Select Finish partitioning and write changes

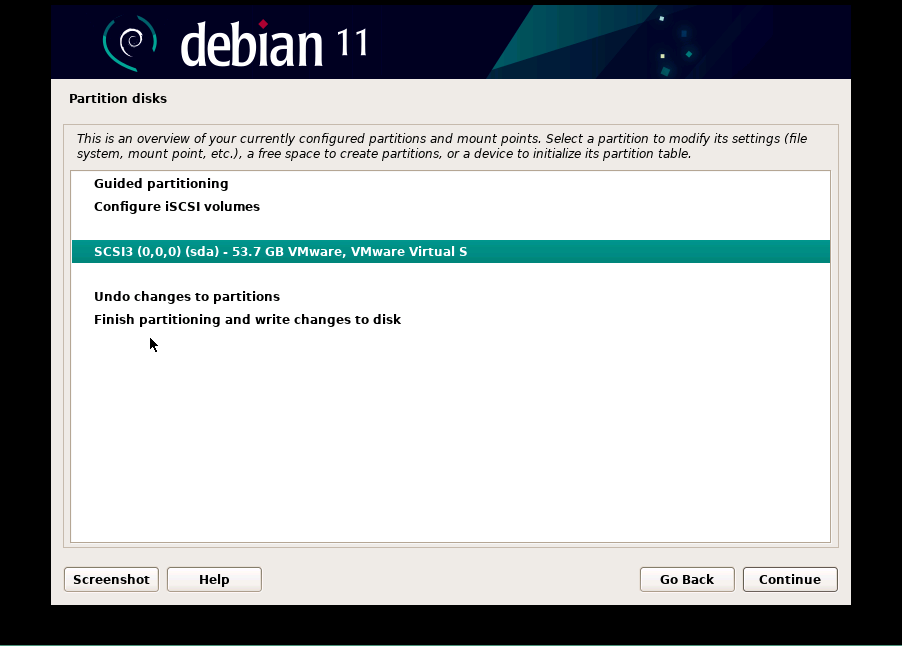(247, 319)
